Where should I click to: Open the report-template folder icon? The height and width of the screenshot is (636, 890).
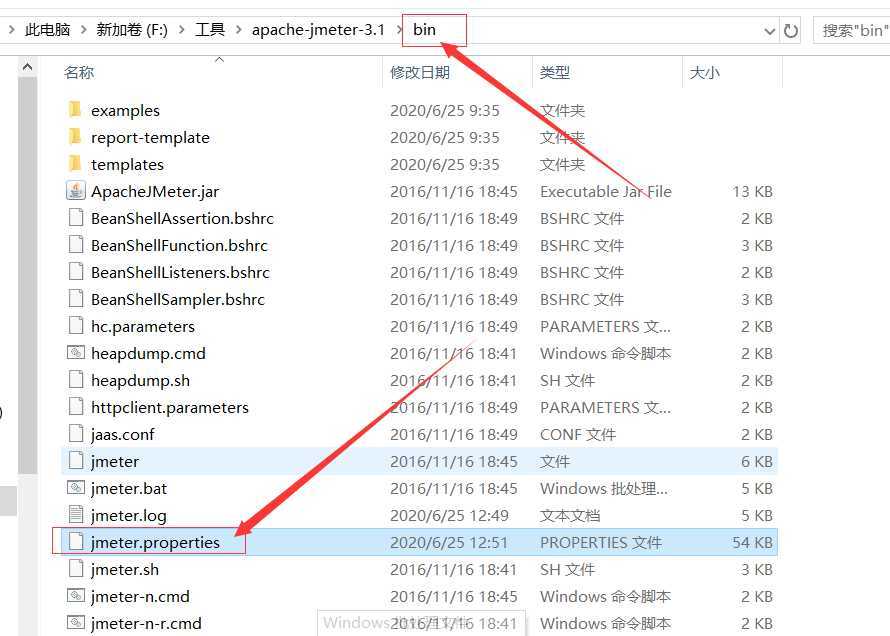pyautogui.click(x=75, y=137)
